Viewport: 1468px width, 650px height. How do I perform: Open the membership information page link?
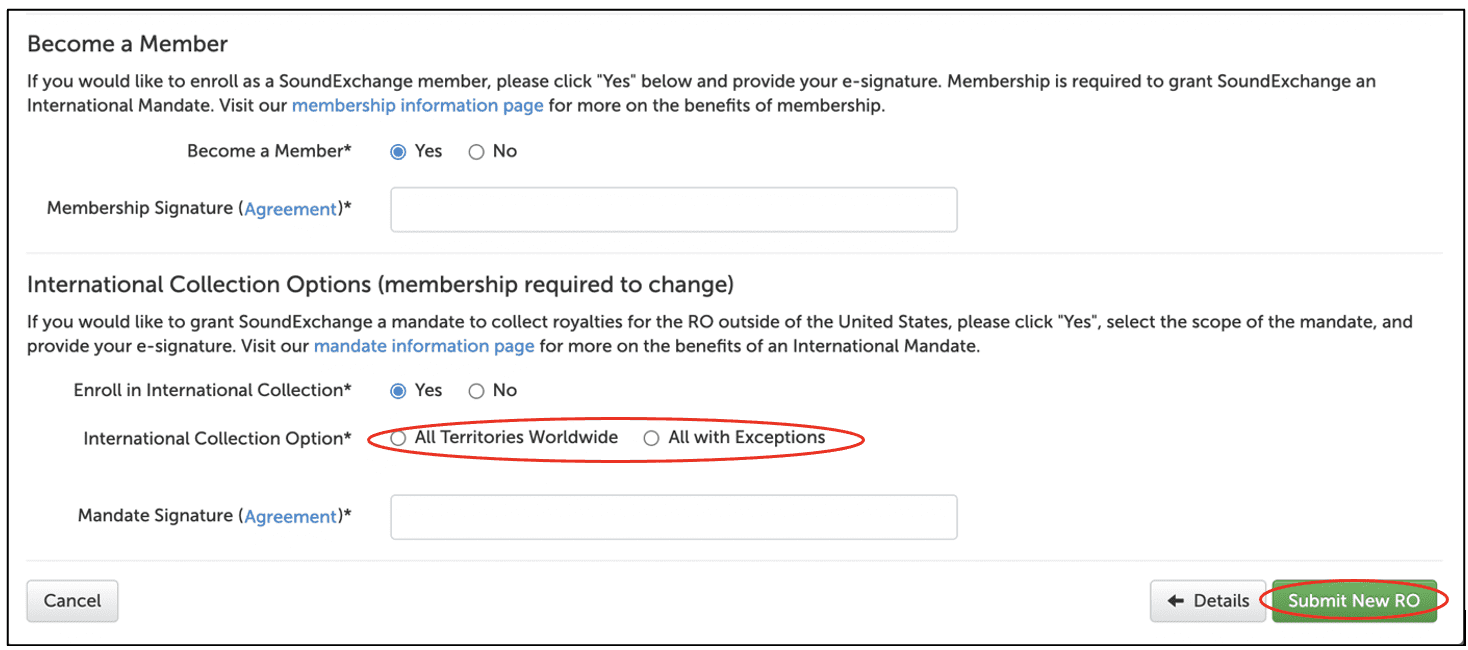(417, 105)
